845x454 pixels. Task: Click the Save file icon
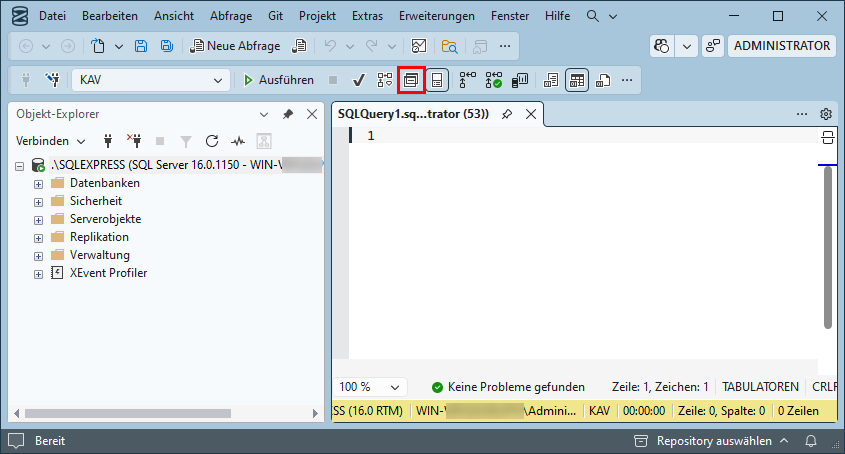coord(141,46)
